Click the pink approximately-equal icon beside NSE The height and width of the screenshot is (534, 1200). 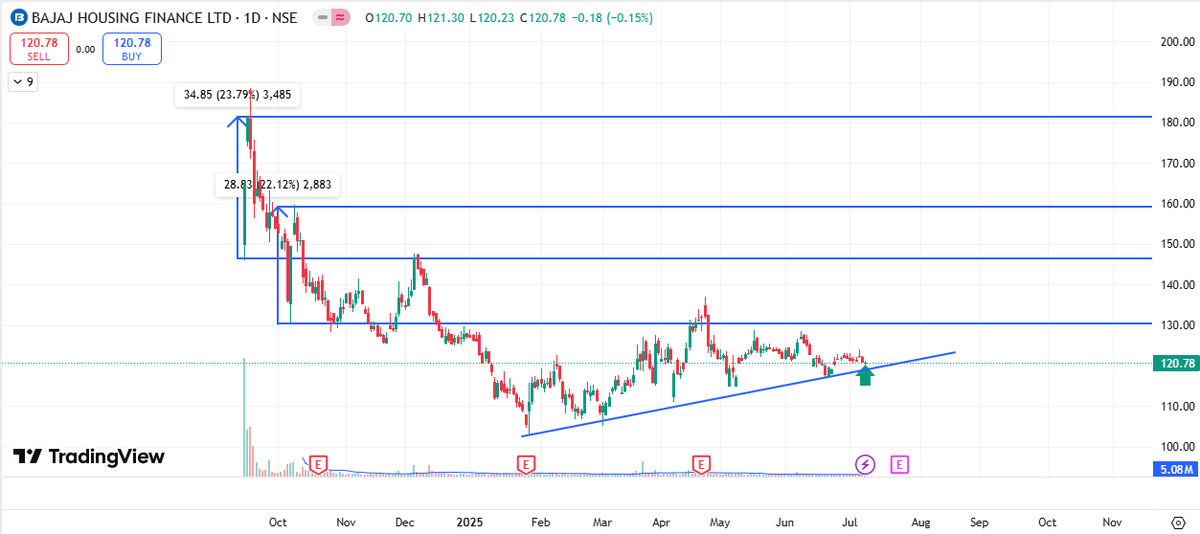(x=341, y=18)
